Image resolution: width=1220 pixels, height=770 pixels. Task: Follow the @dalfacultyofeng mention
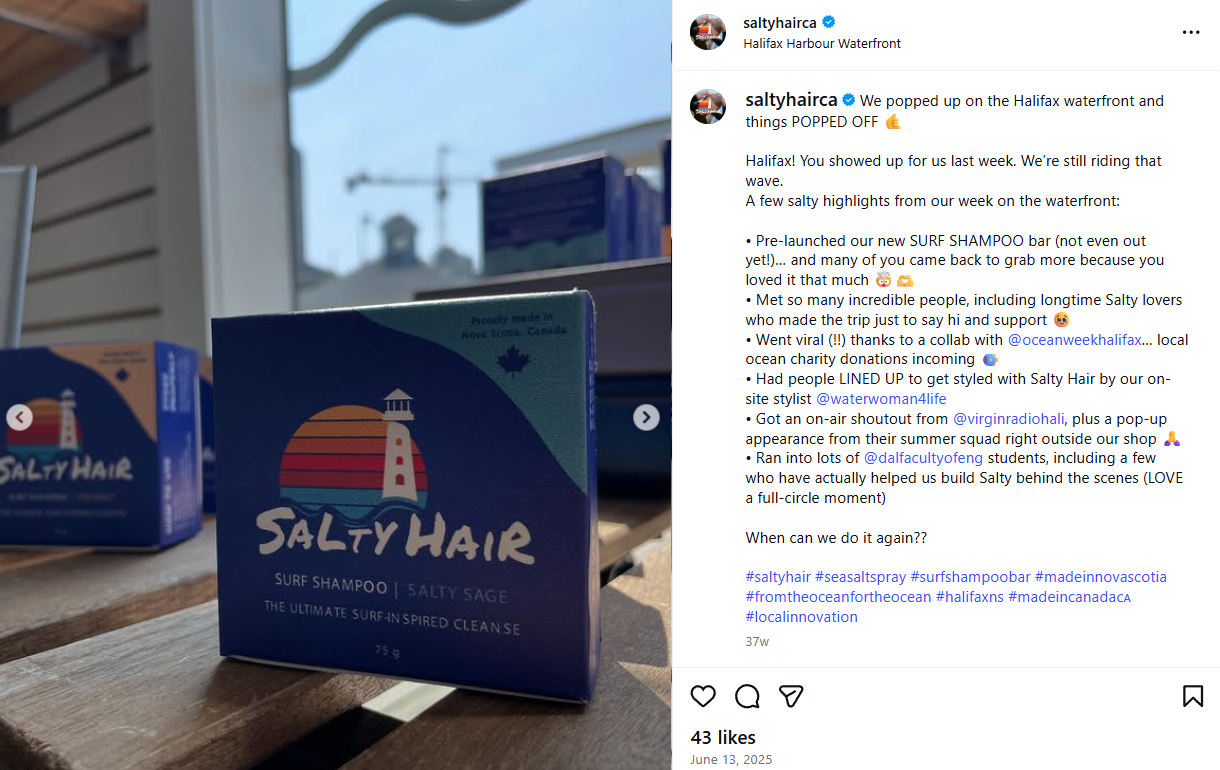coord(923,457)
